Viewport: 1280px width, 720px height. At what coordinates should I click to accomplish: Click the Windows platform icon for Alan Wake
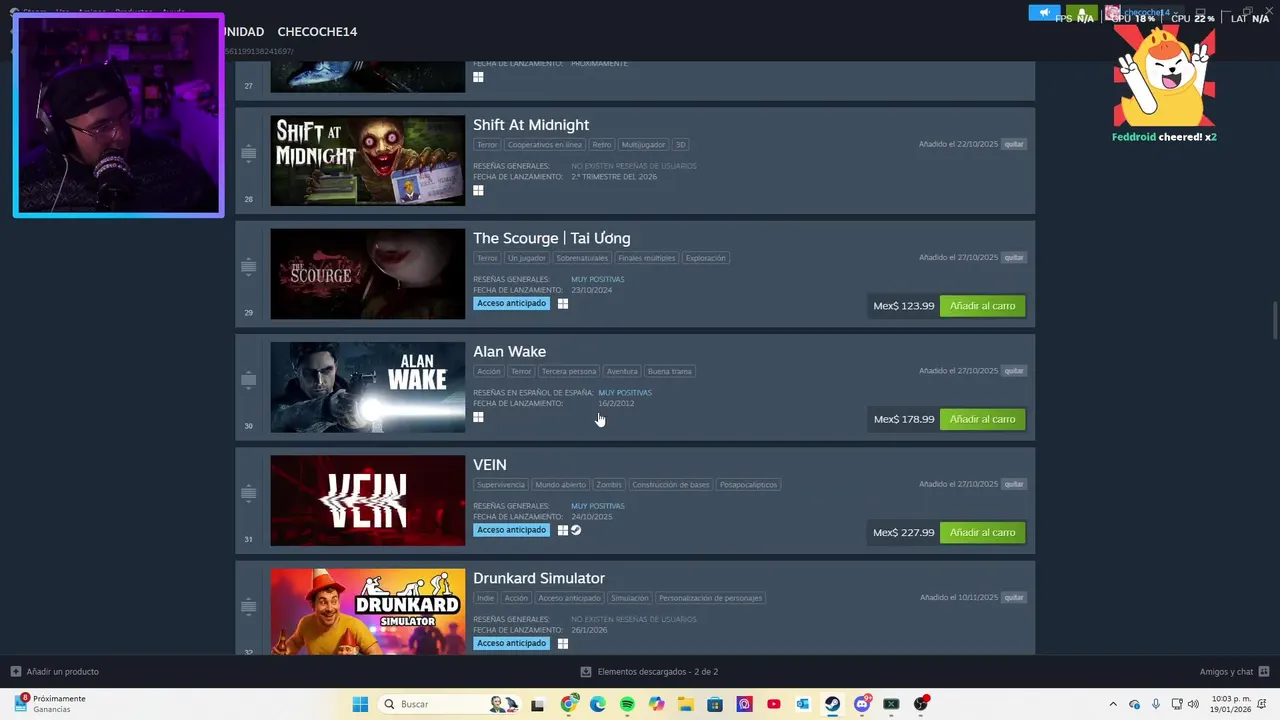[478, 417]
